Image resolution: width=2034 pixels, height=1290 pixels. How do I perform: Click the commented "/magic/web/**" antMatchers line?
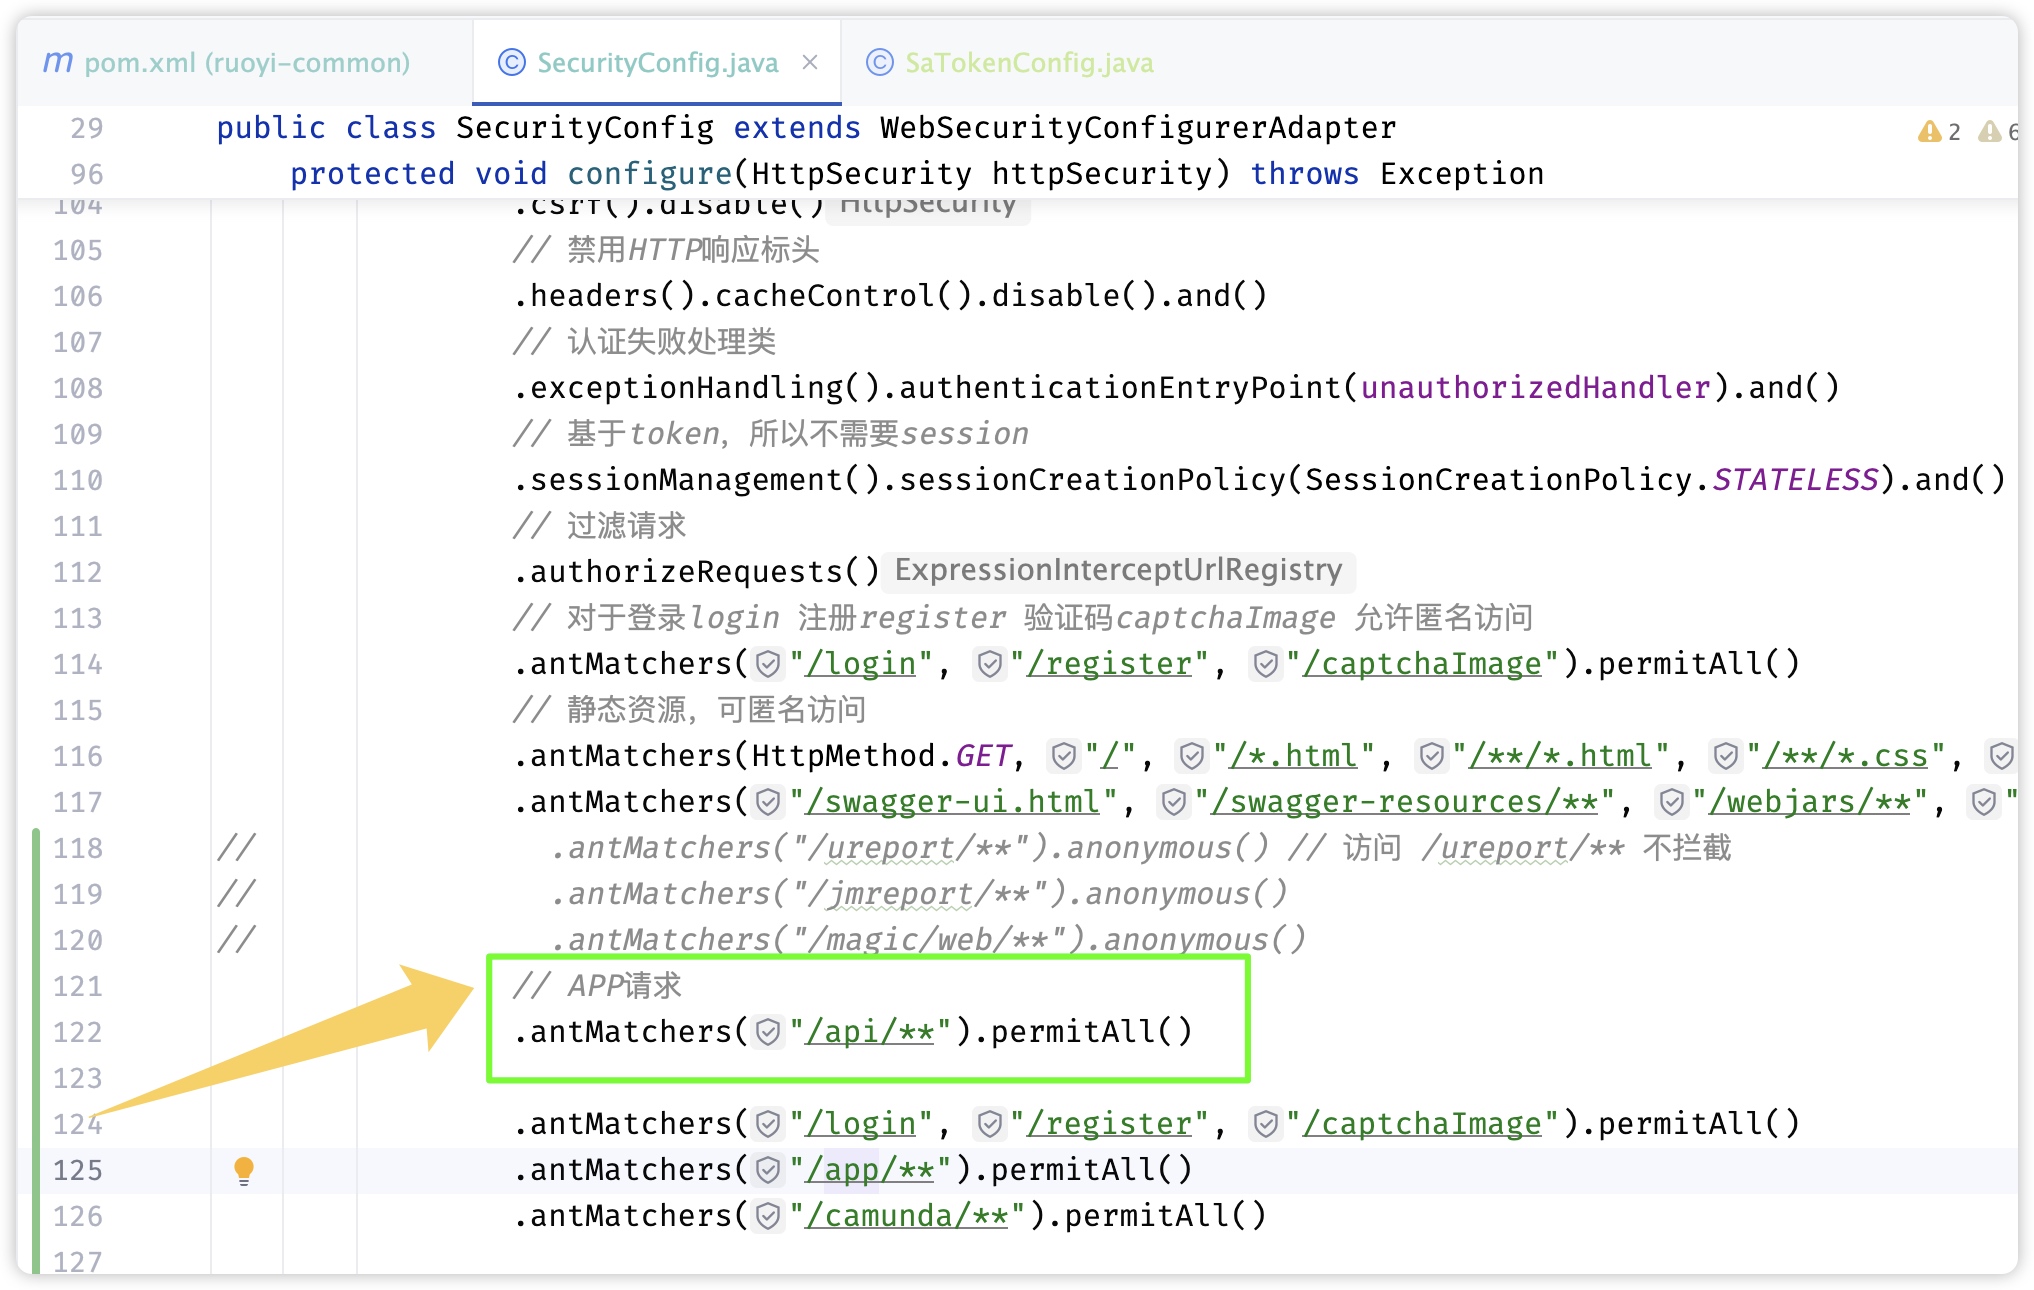928,940
